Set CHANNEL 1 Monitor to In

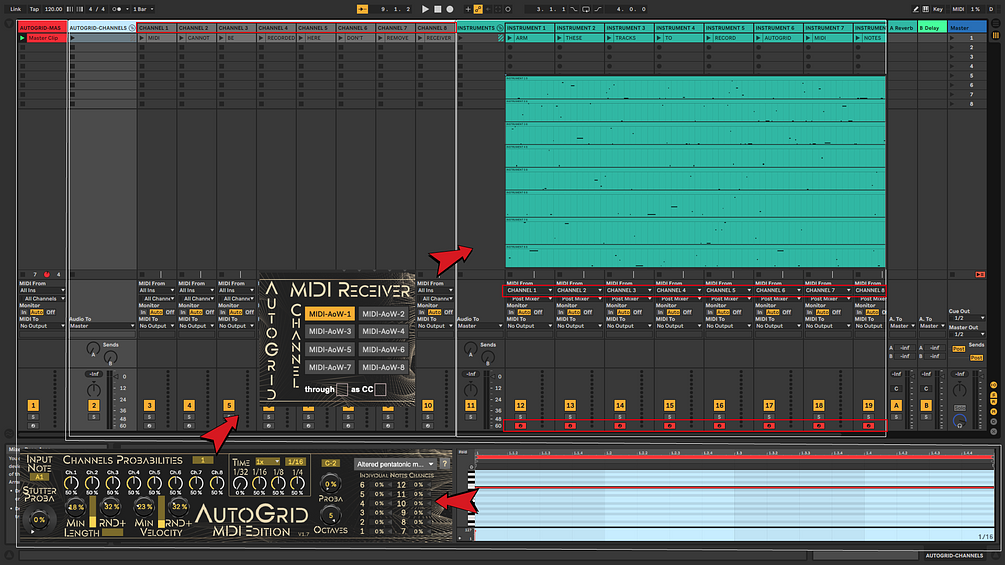(143, 313)
